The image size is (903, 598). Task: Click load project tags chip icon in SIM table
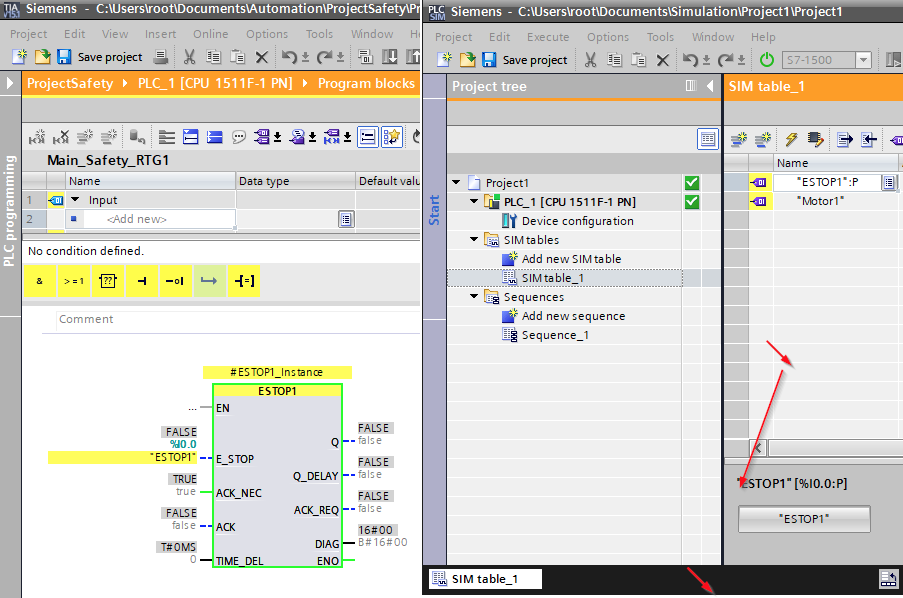[815, 139]
